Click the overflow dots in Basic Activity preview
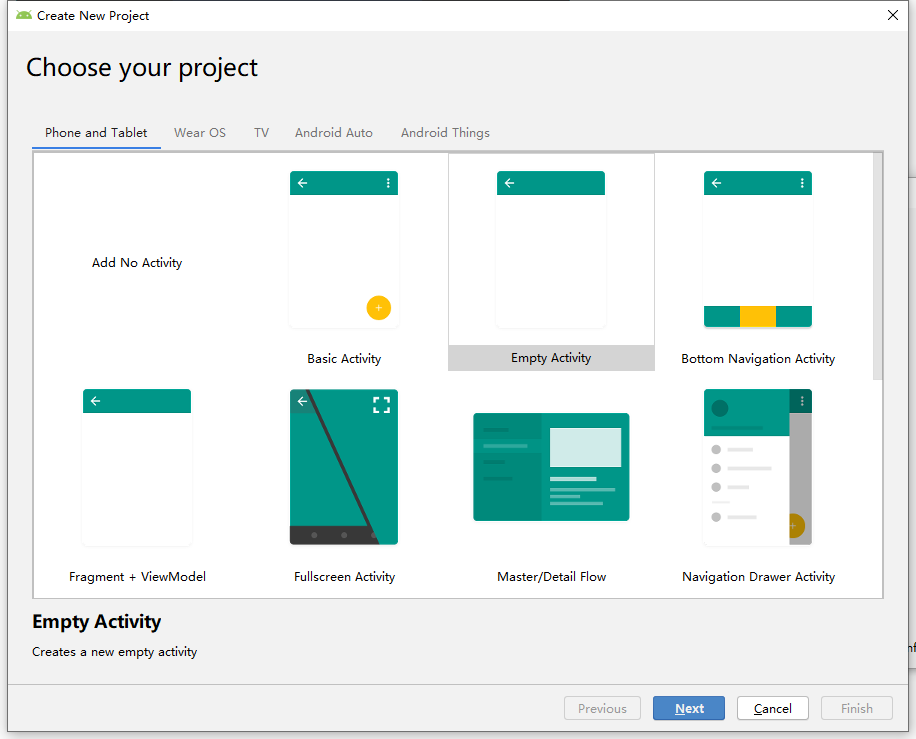Screen dimensions: 916x739 click(388, 183)
